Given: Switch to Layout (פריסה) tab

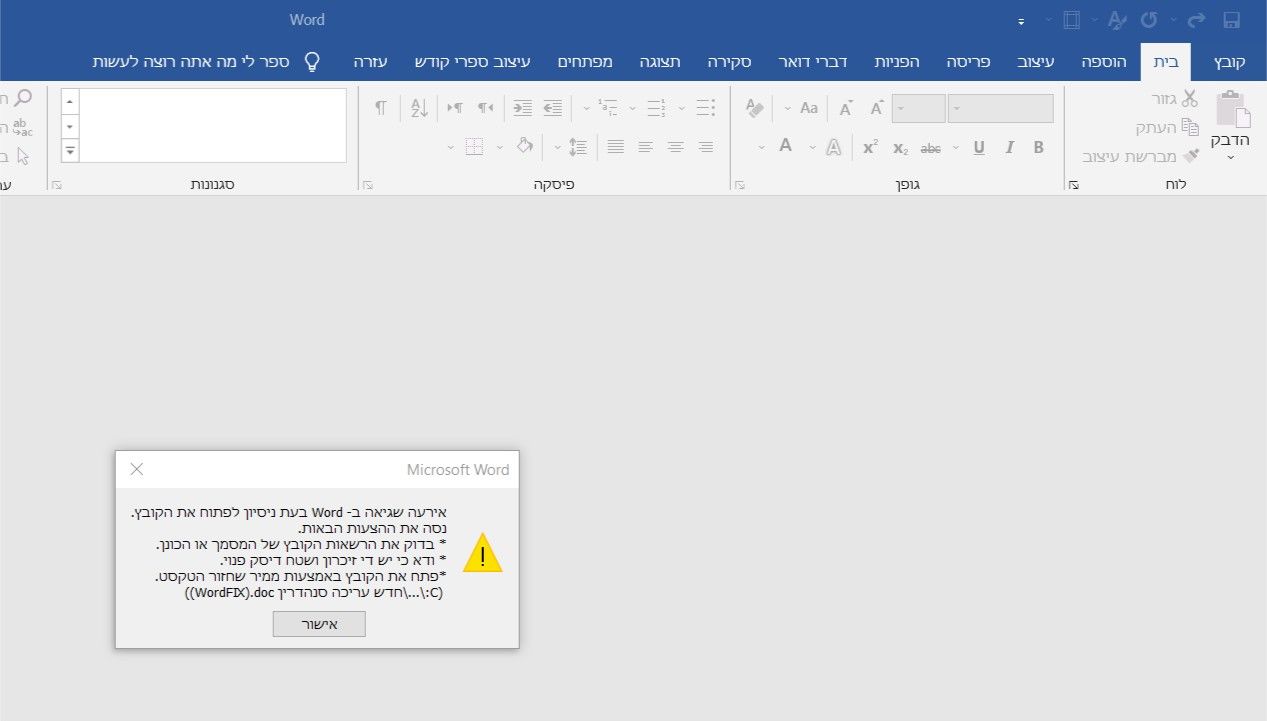Looking at the screenshot, I should pyautogui.click(x=968, y=61).
